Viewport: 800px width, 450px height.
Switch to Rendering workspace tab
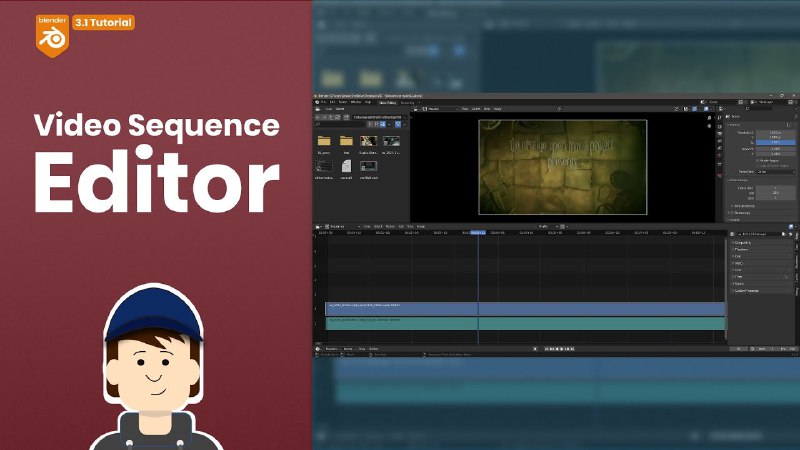407,103
